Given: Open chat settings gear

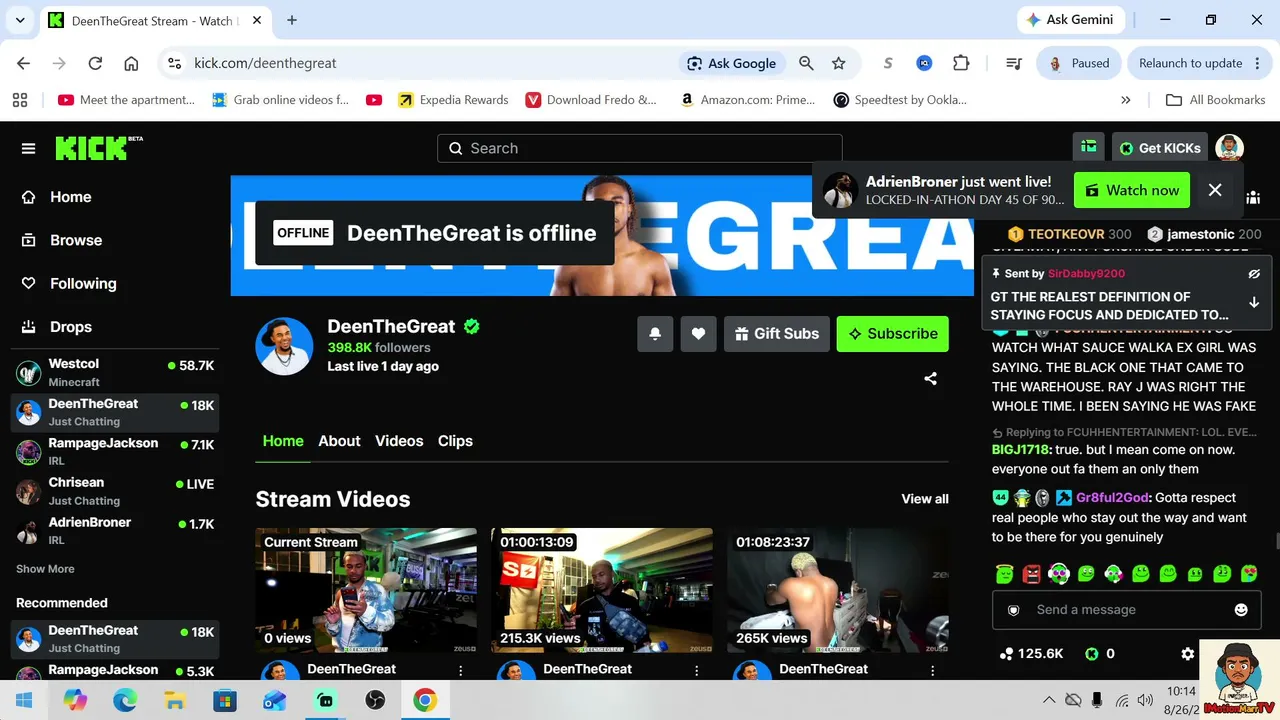Looking at the screenshot, I should point(1188,654).
